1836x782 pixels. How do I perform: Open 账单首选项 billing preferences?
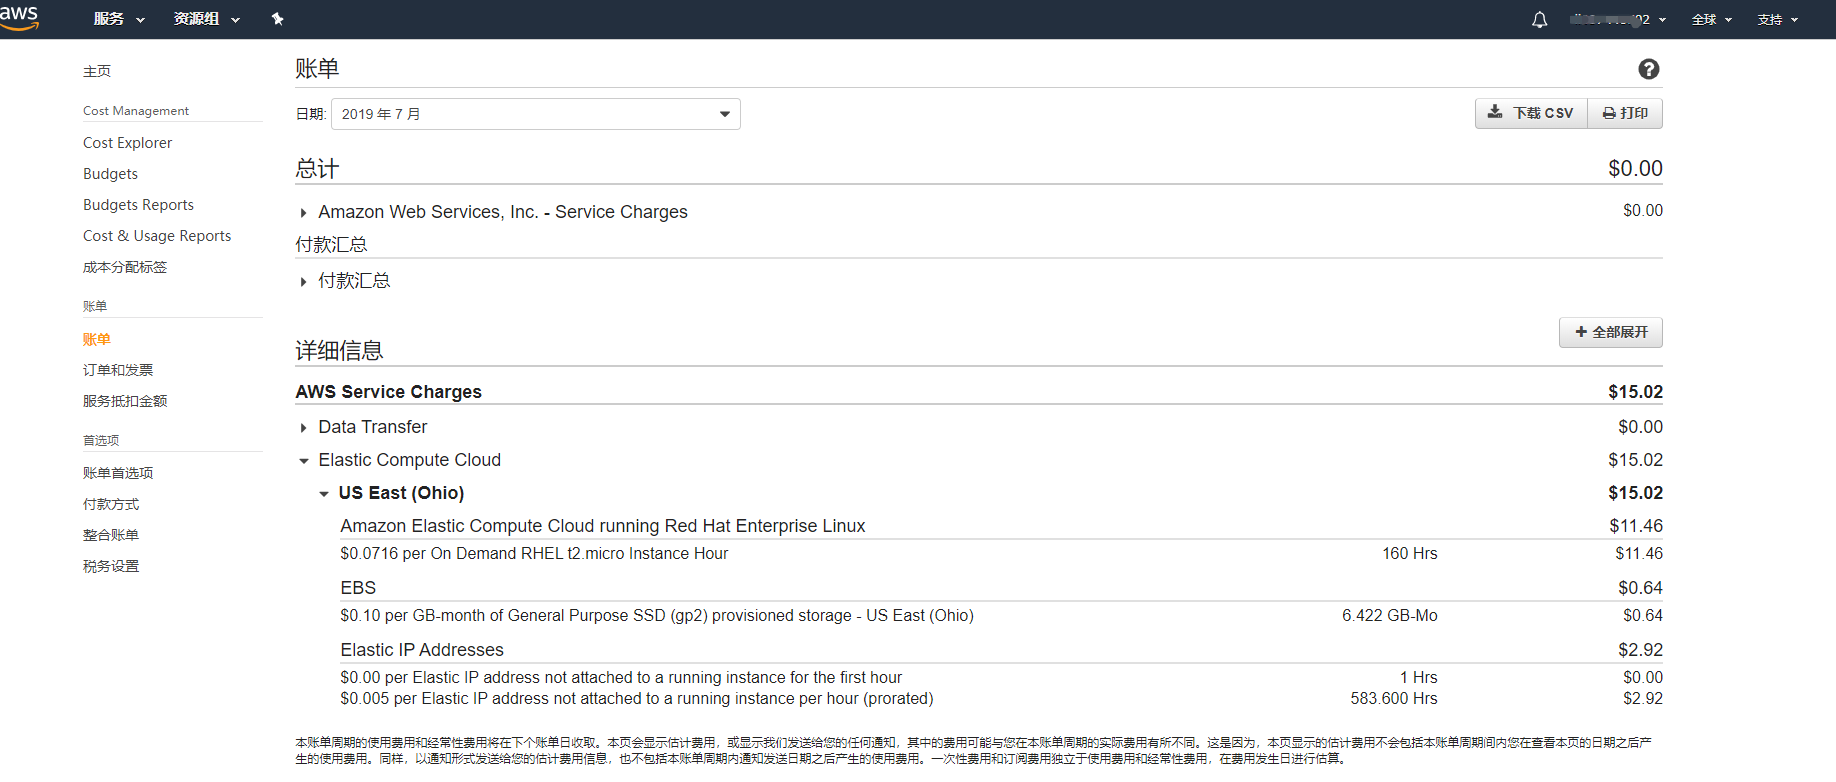click(x=118, y=473)
